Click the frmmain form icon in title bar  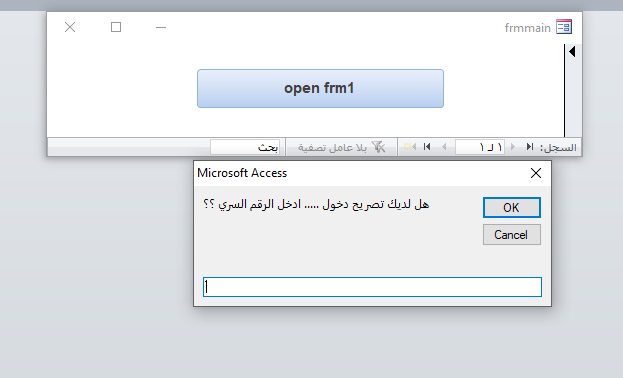click(564, 27)
